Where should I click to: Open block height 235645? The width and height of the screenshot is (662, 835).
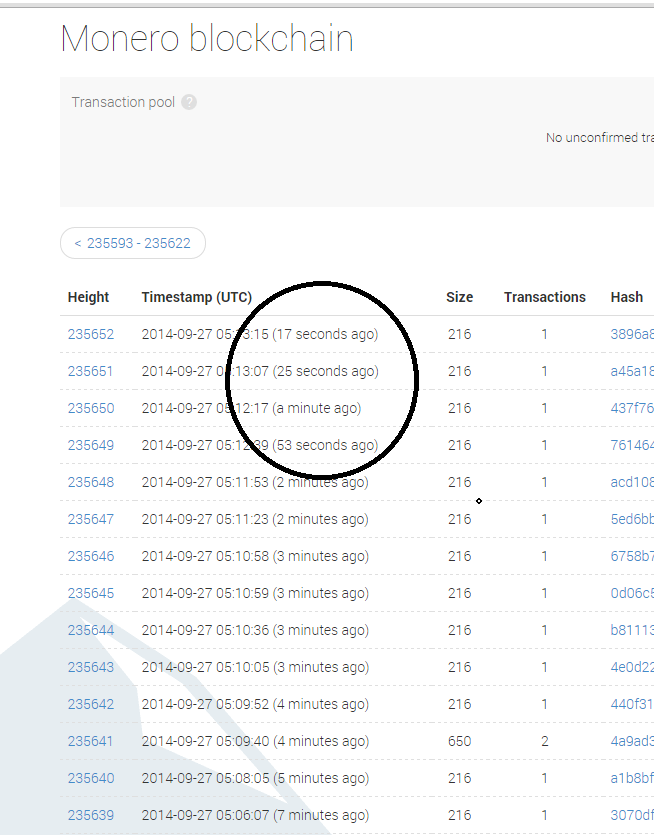[x=91, y=593]
